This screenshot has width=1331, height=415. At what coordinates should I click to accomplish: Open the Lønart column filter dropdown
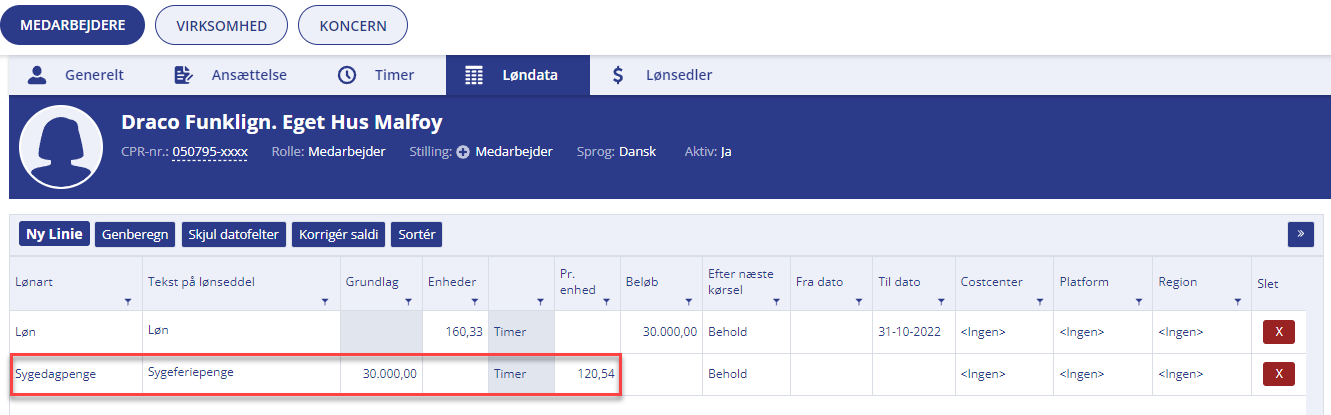[127, 301]
